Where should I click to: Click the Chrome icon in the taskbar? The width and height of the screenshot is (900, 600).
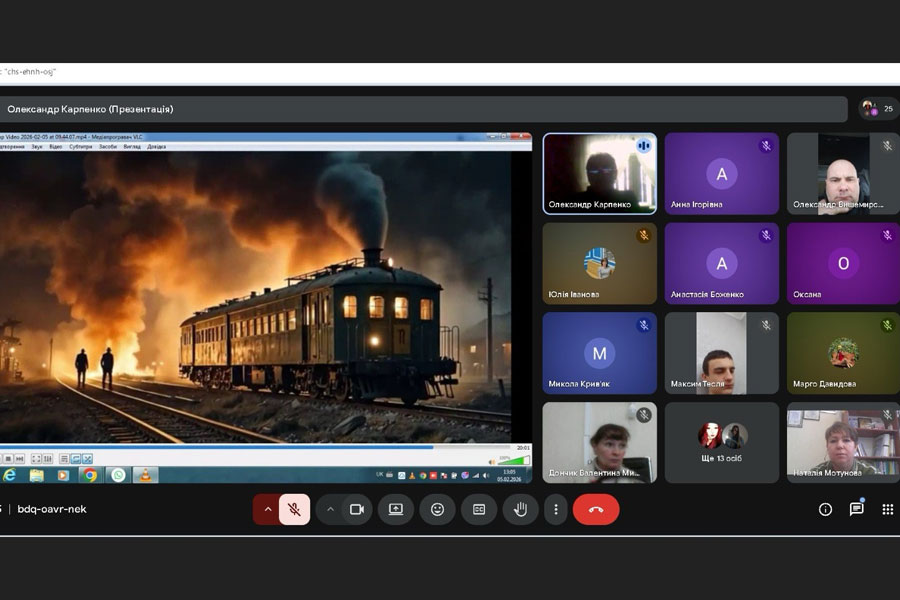pyautogui.click(x=90, y=475)
